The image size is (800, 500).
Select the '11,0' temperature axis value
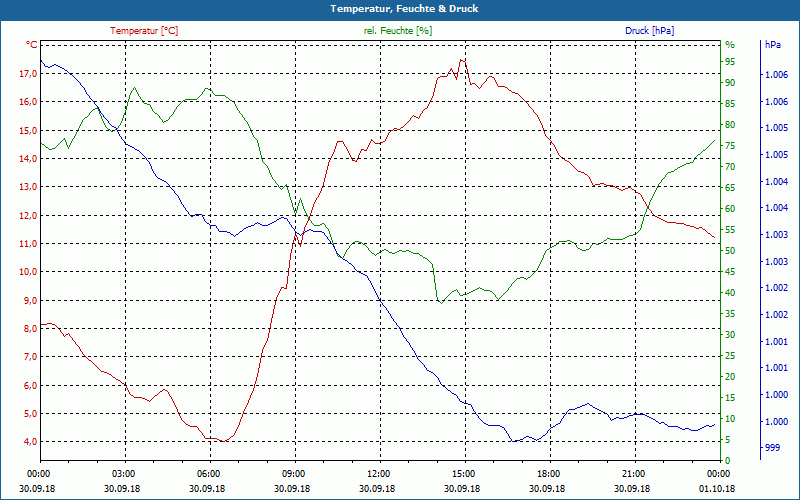(28, 243)
